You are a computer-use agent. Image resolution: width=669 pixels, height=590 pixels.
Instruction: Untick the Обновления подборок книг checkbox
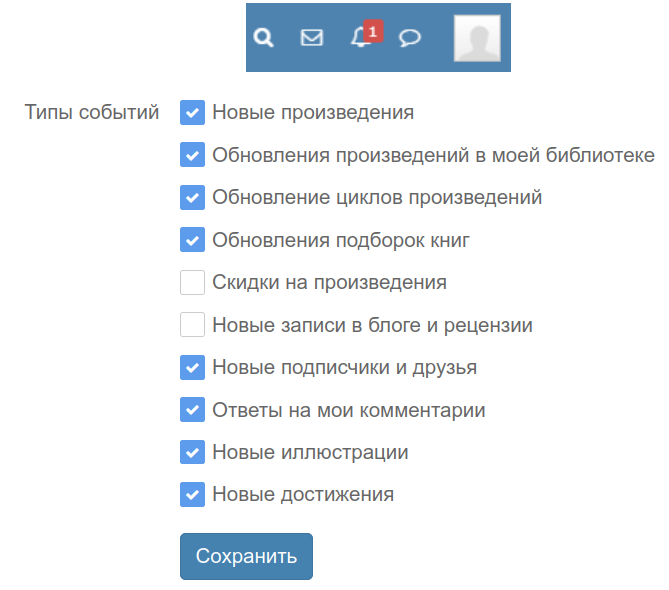[x=193, y=240]
